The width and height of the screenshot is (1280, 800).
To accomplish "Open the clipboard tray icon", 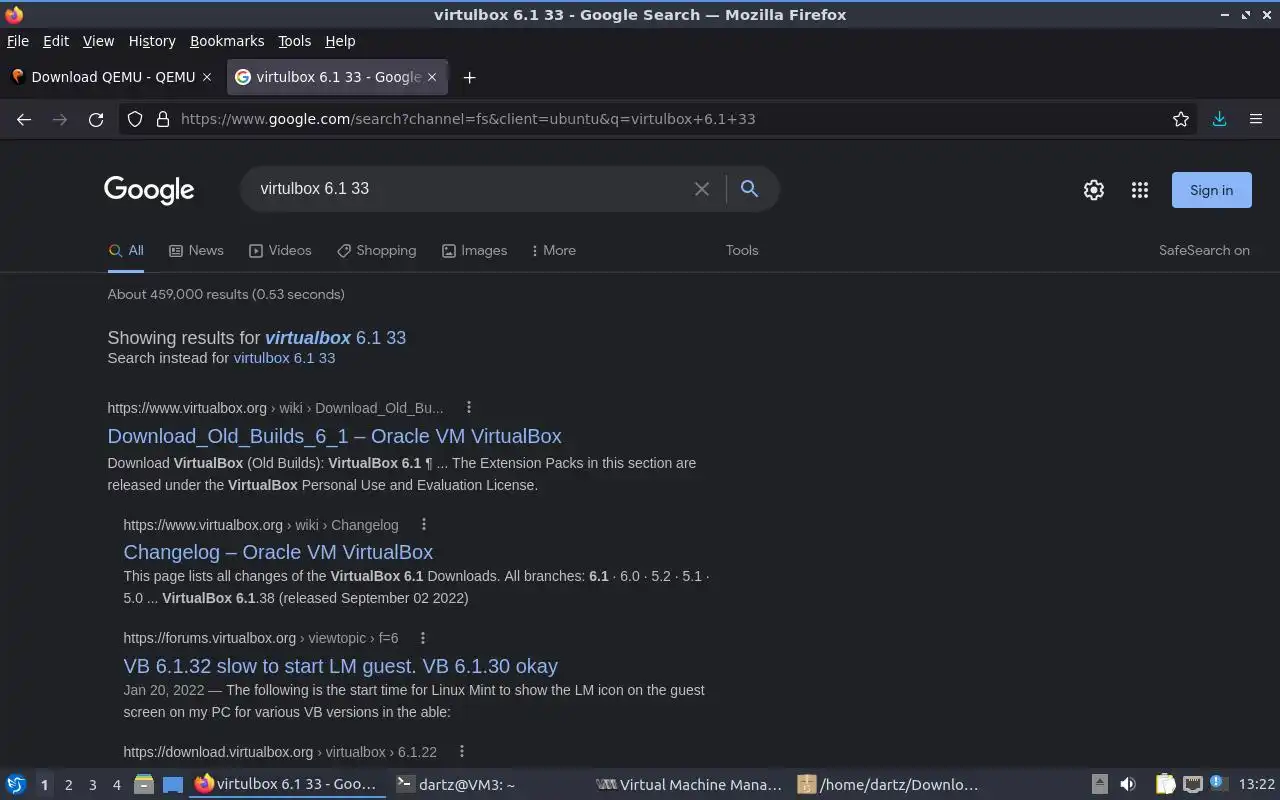I will (x=1165, y=785).
